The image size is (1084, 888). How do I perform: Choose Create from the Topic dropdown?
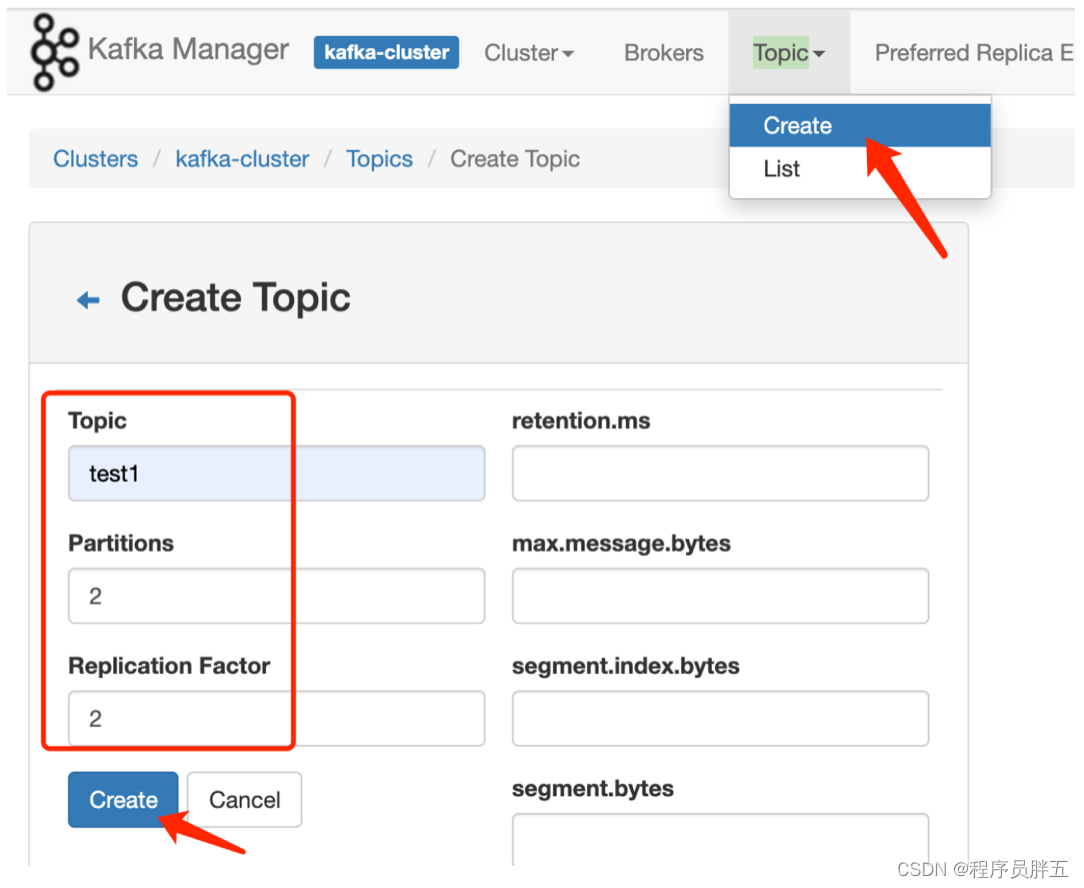[x=859, y=125]
